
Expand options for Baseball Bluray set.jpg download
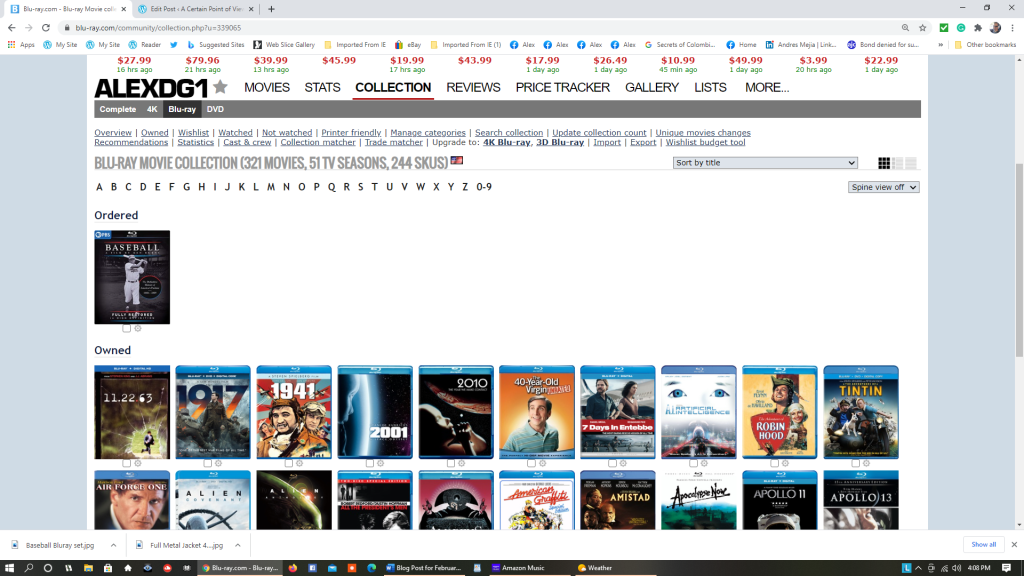pos(112,545)
